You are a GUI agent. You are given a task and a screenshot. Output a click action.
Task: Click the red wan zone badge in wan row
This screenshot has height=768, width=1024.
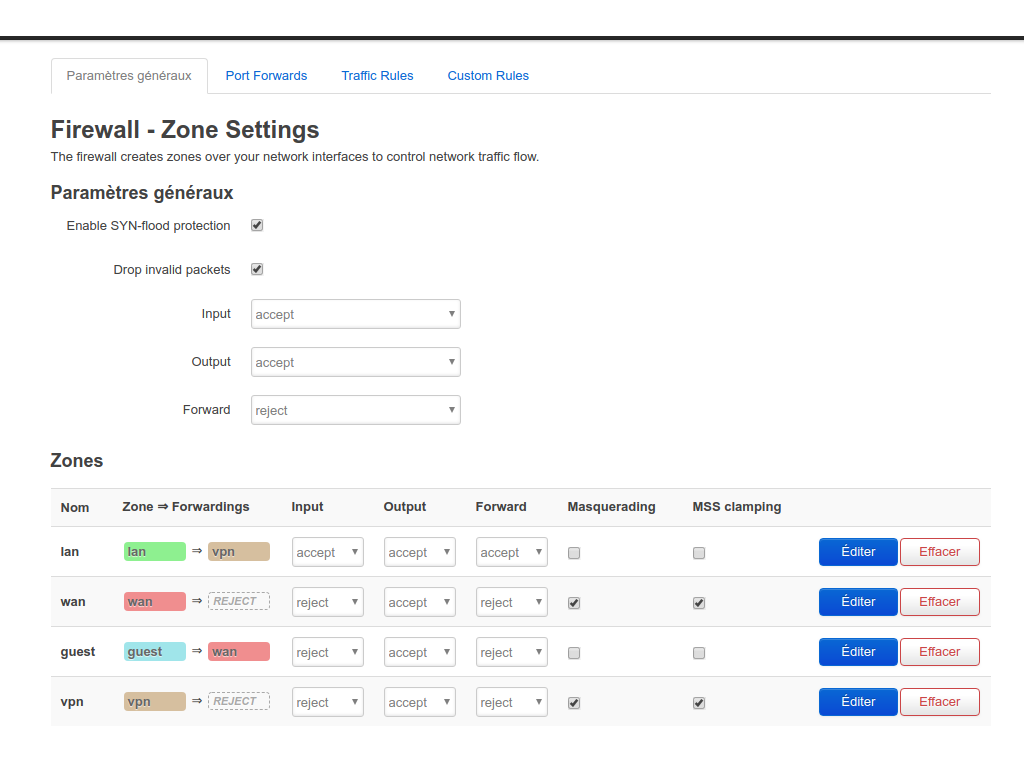[x=155, y=601]
